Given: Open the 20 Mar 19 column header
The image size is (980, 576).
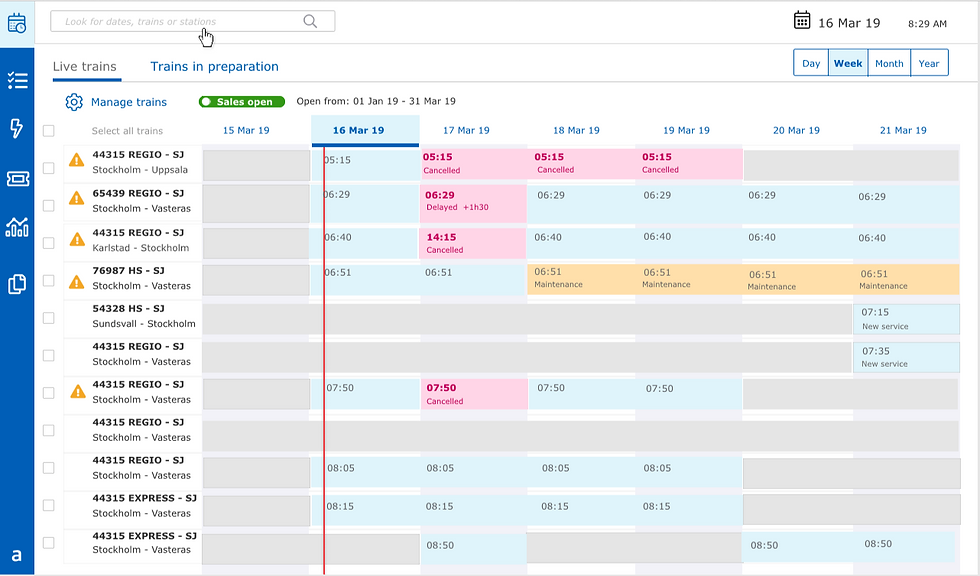Looking at the screenshot, I should pos(796,131).
